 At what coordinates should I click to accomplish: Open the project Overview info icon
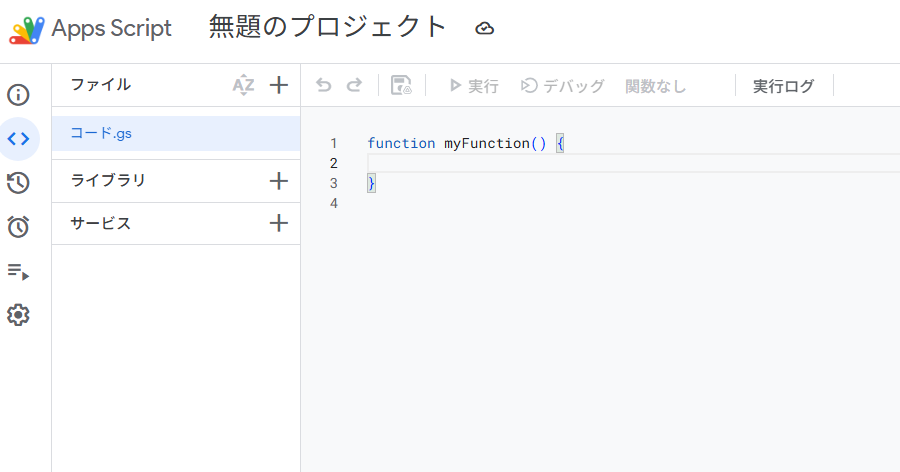pyautogui.click(x=18, y=95)
